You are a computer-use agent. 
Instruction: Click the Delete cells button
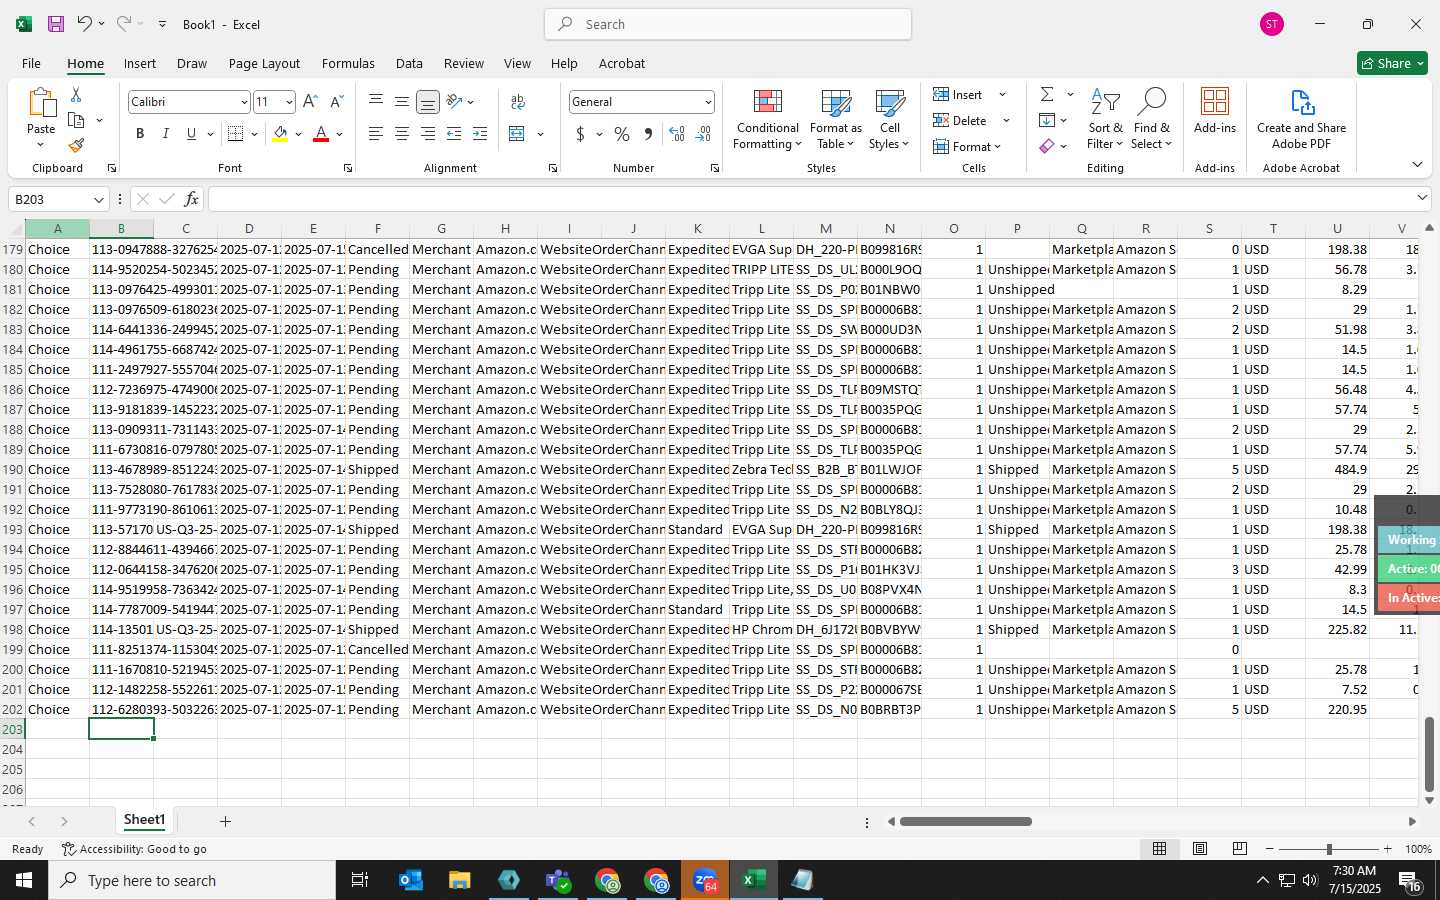960,120
